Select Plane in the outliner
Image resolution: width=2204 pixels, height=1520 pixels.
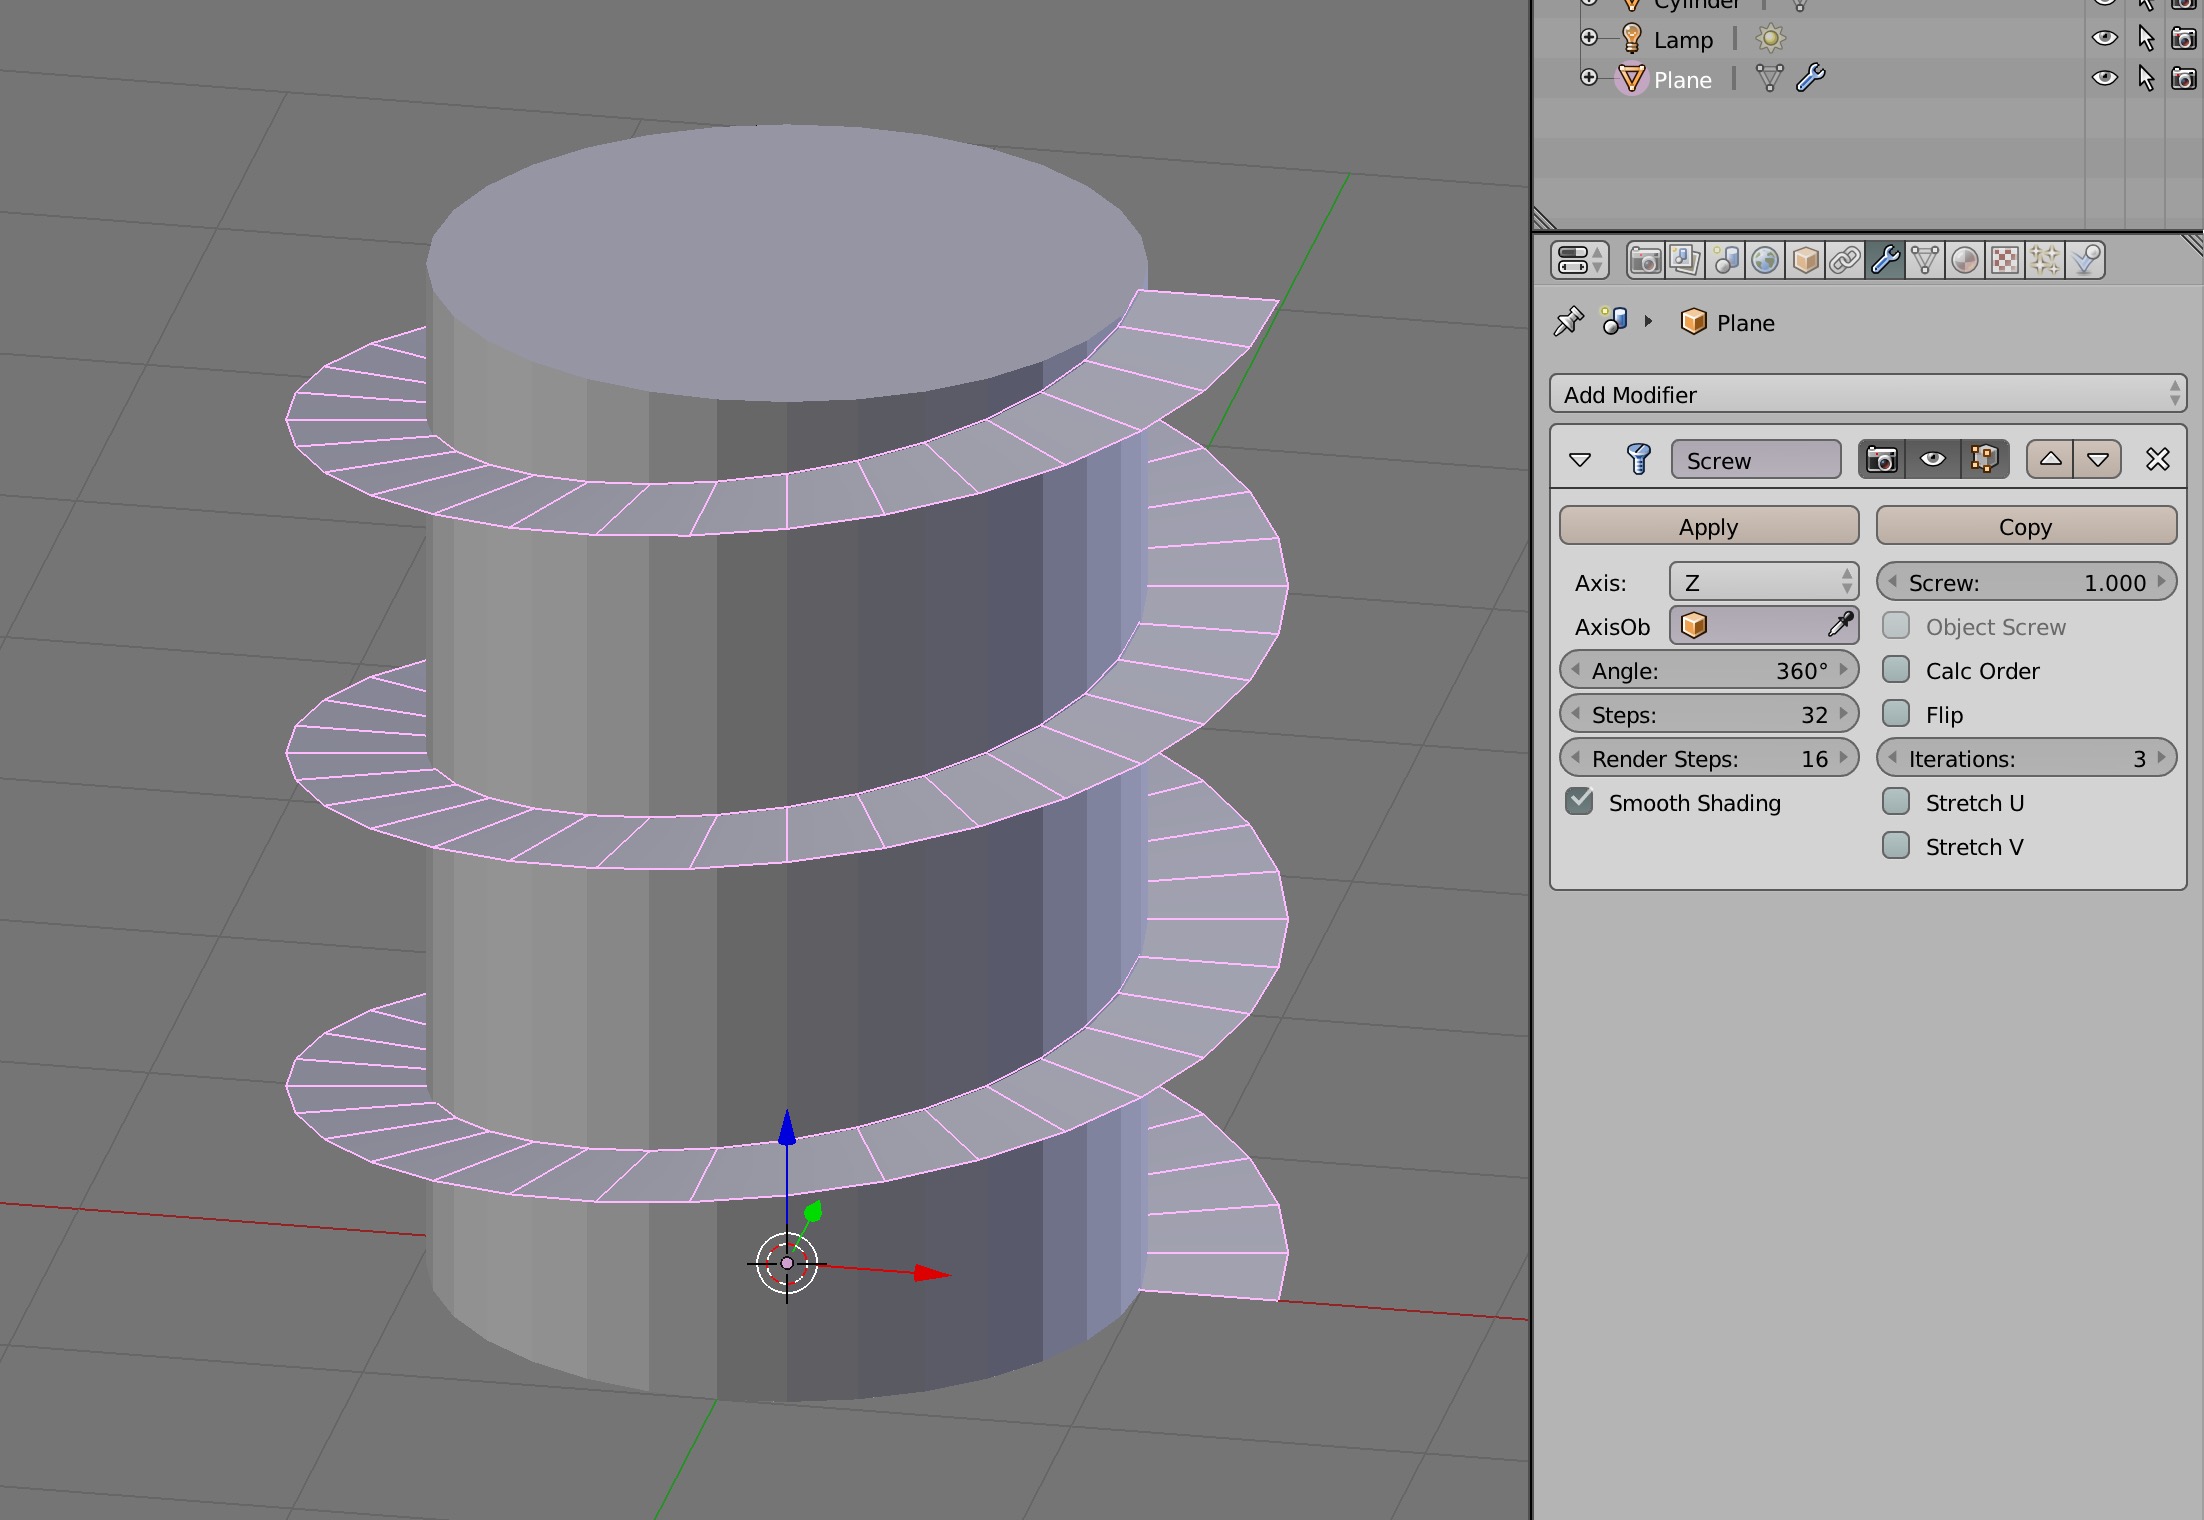click(x=1682, y=79)
